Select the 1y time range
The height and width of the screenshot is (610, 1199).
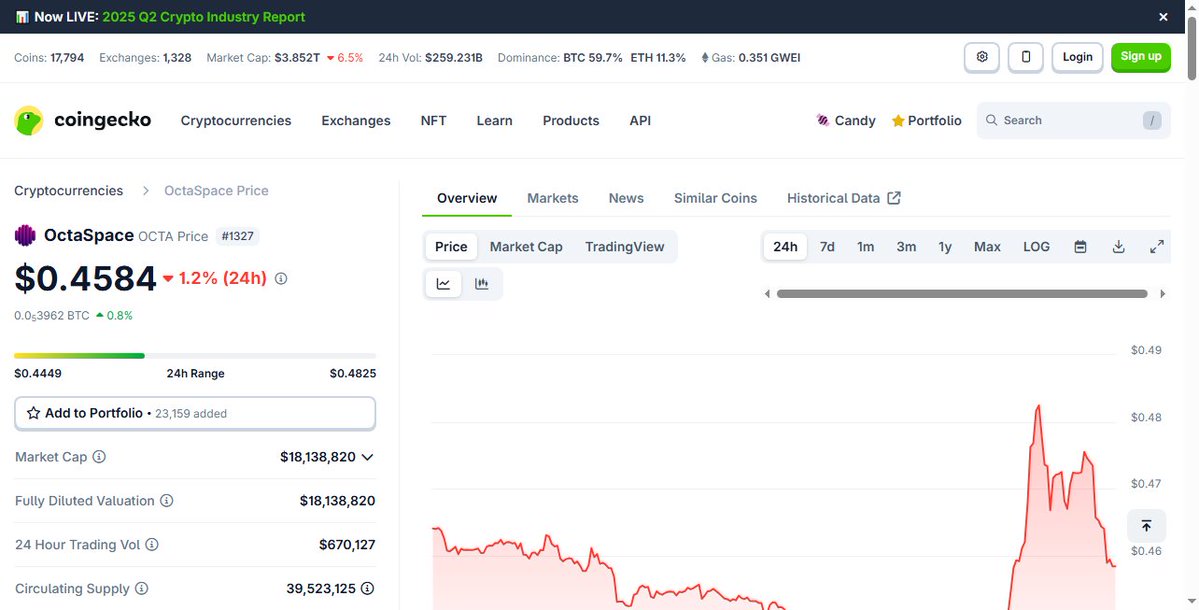point(945,247)
